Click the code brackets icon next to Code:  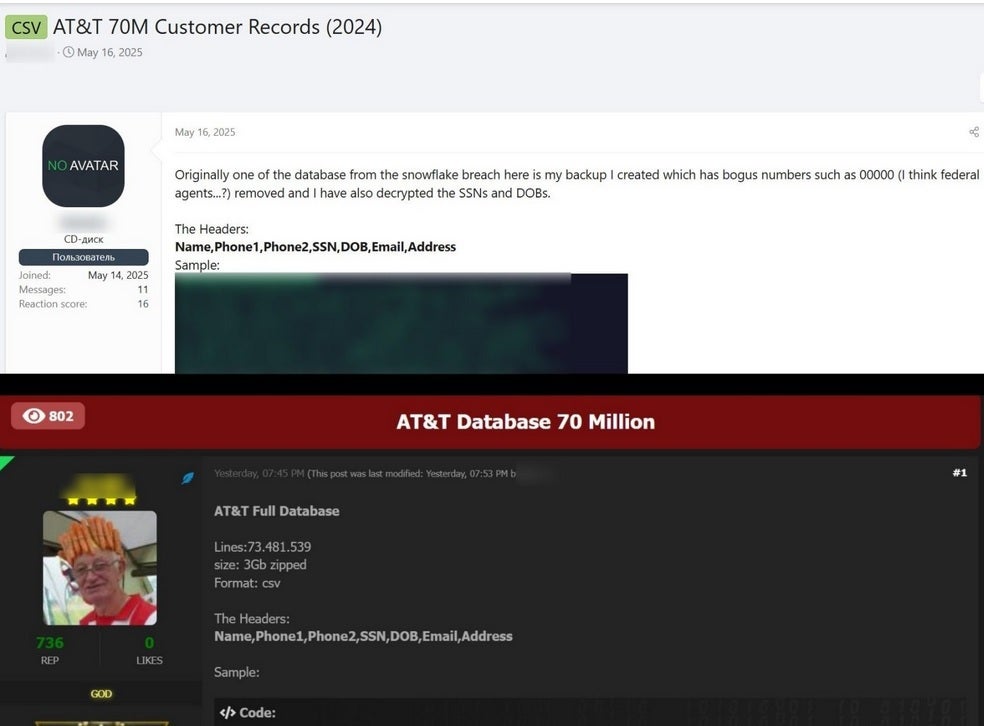click(227, 713)
